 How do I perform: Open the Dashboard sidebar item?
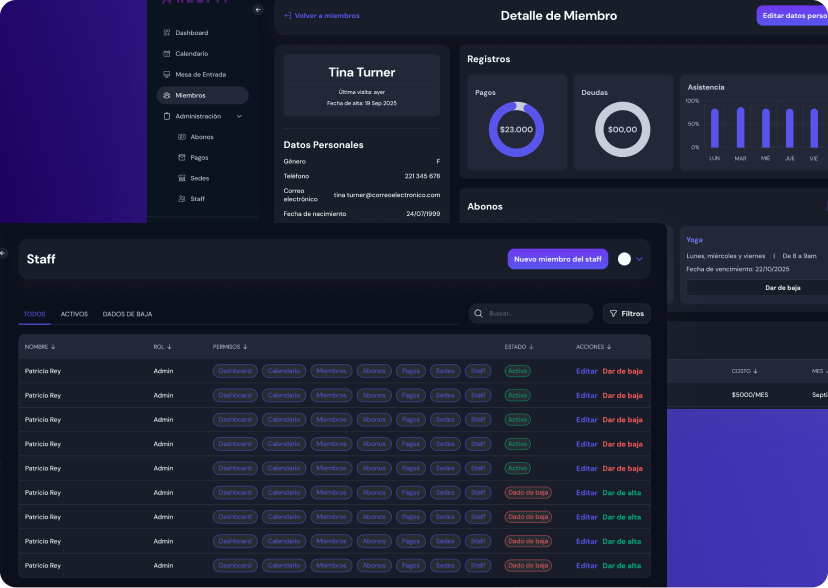click(191, 33)
